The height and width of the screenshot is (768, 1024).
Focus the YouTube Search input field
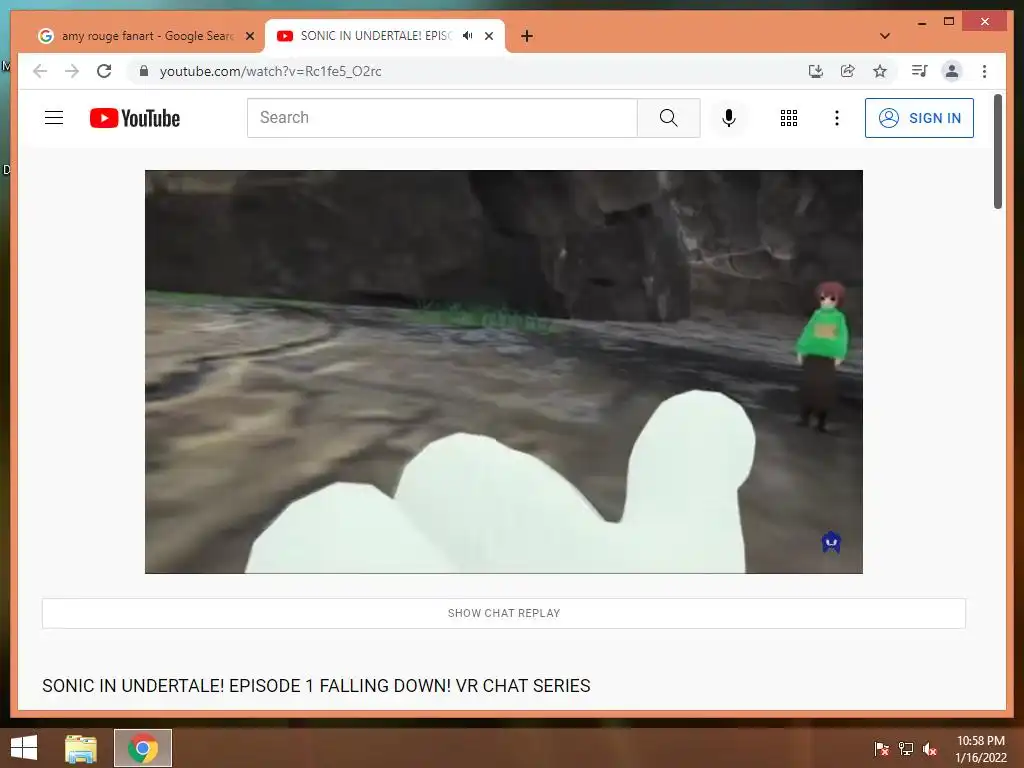point(442,118)
